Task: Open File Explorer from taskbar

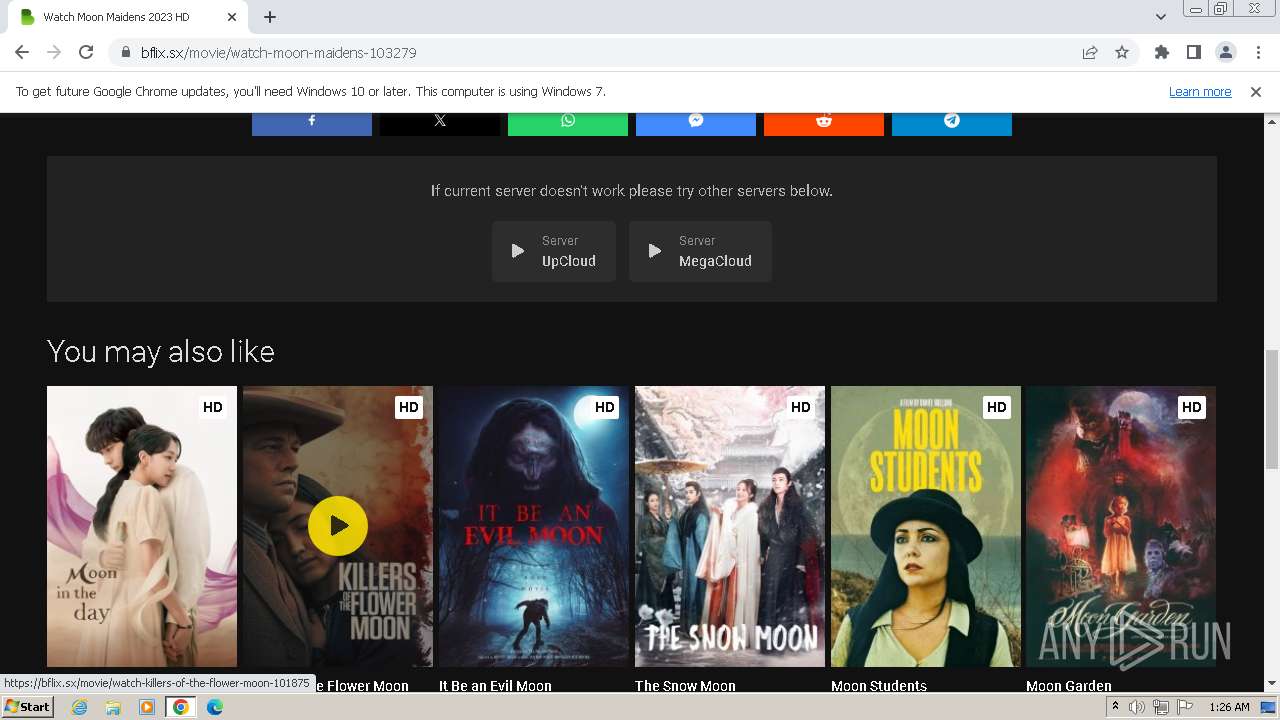Action: click(x=113, y=707)
